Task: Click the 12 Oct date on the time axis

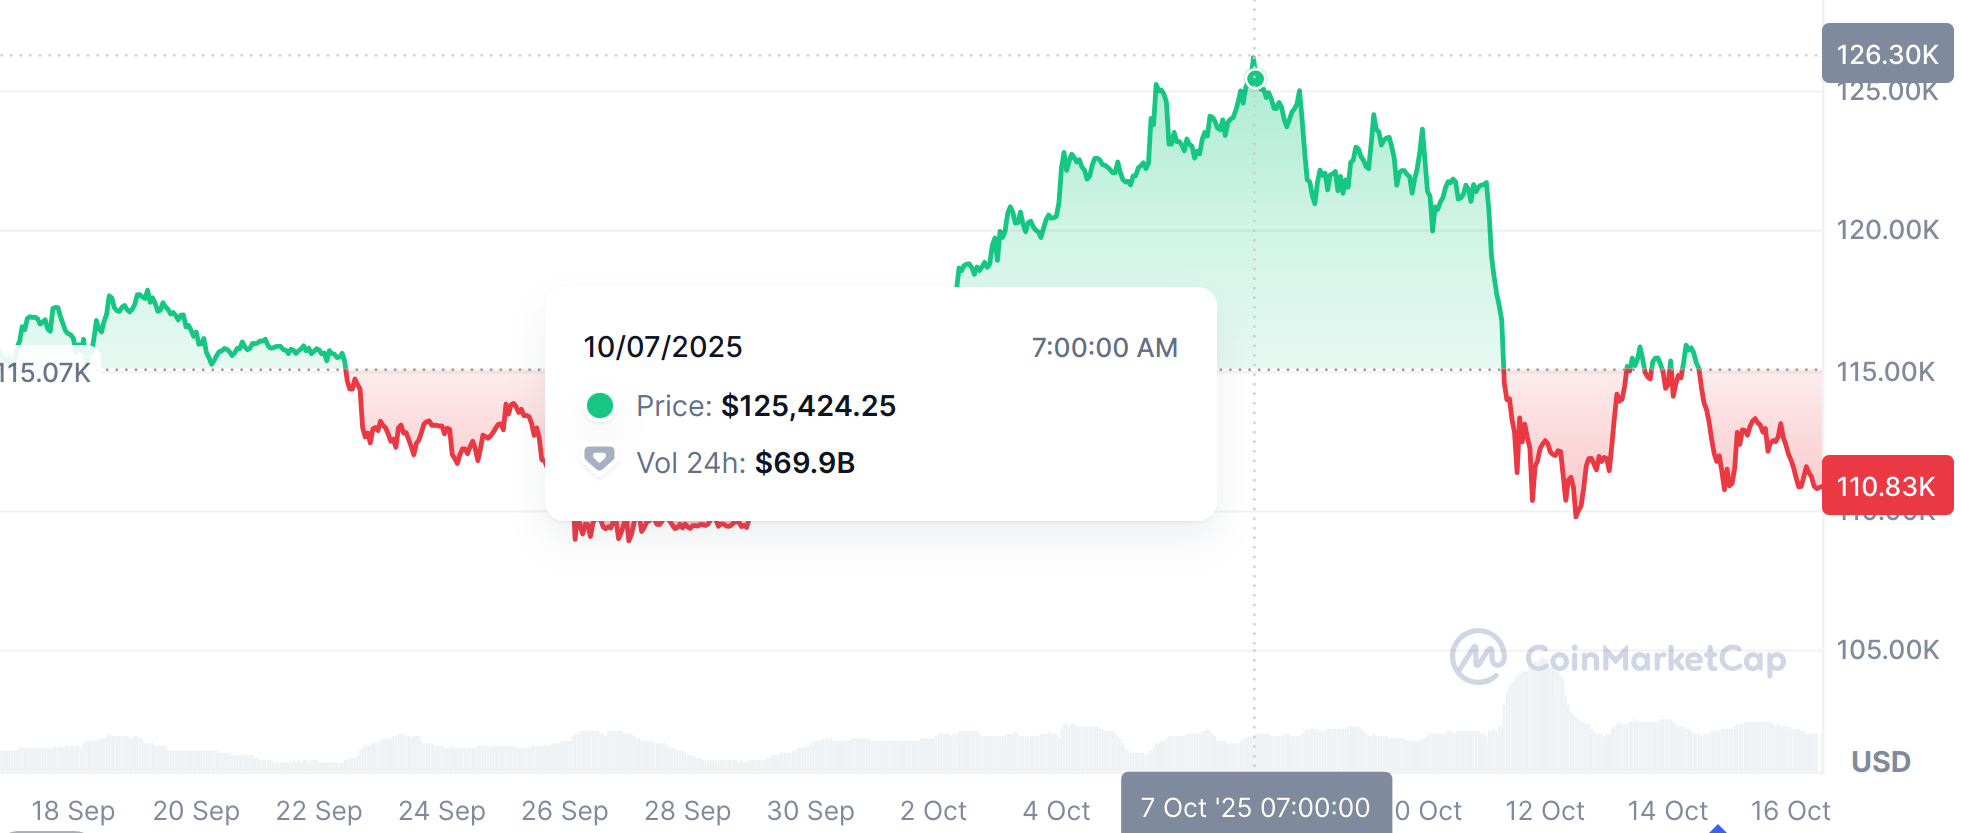Action: (x=1544, y=810)
